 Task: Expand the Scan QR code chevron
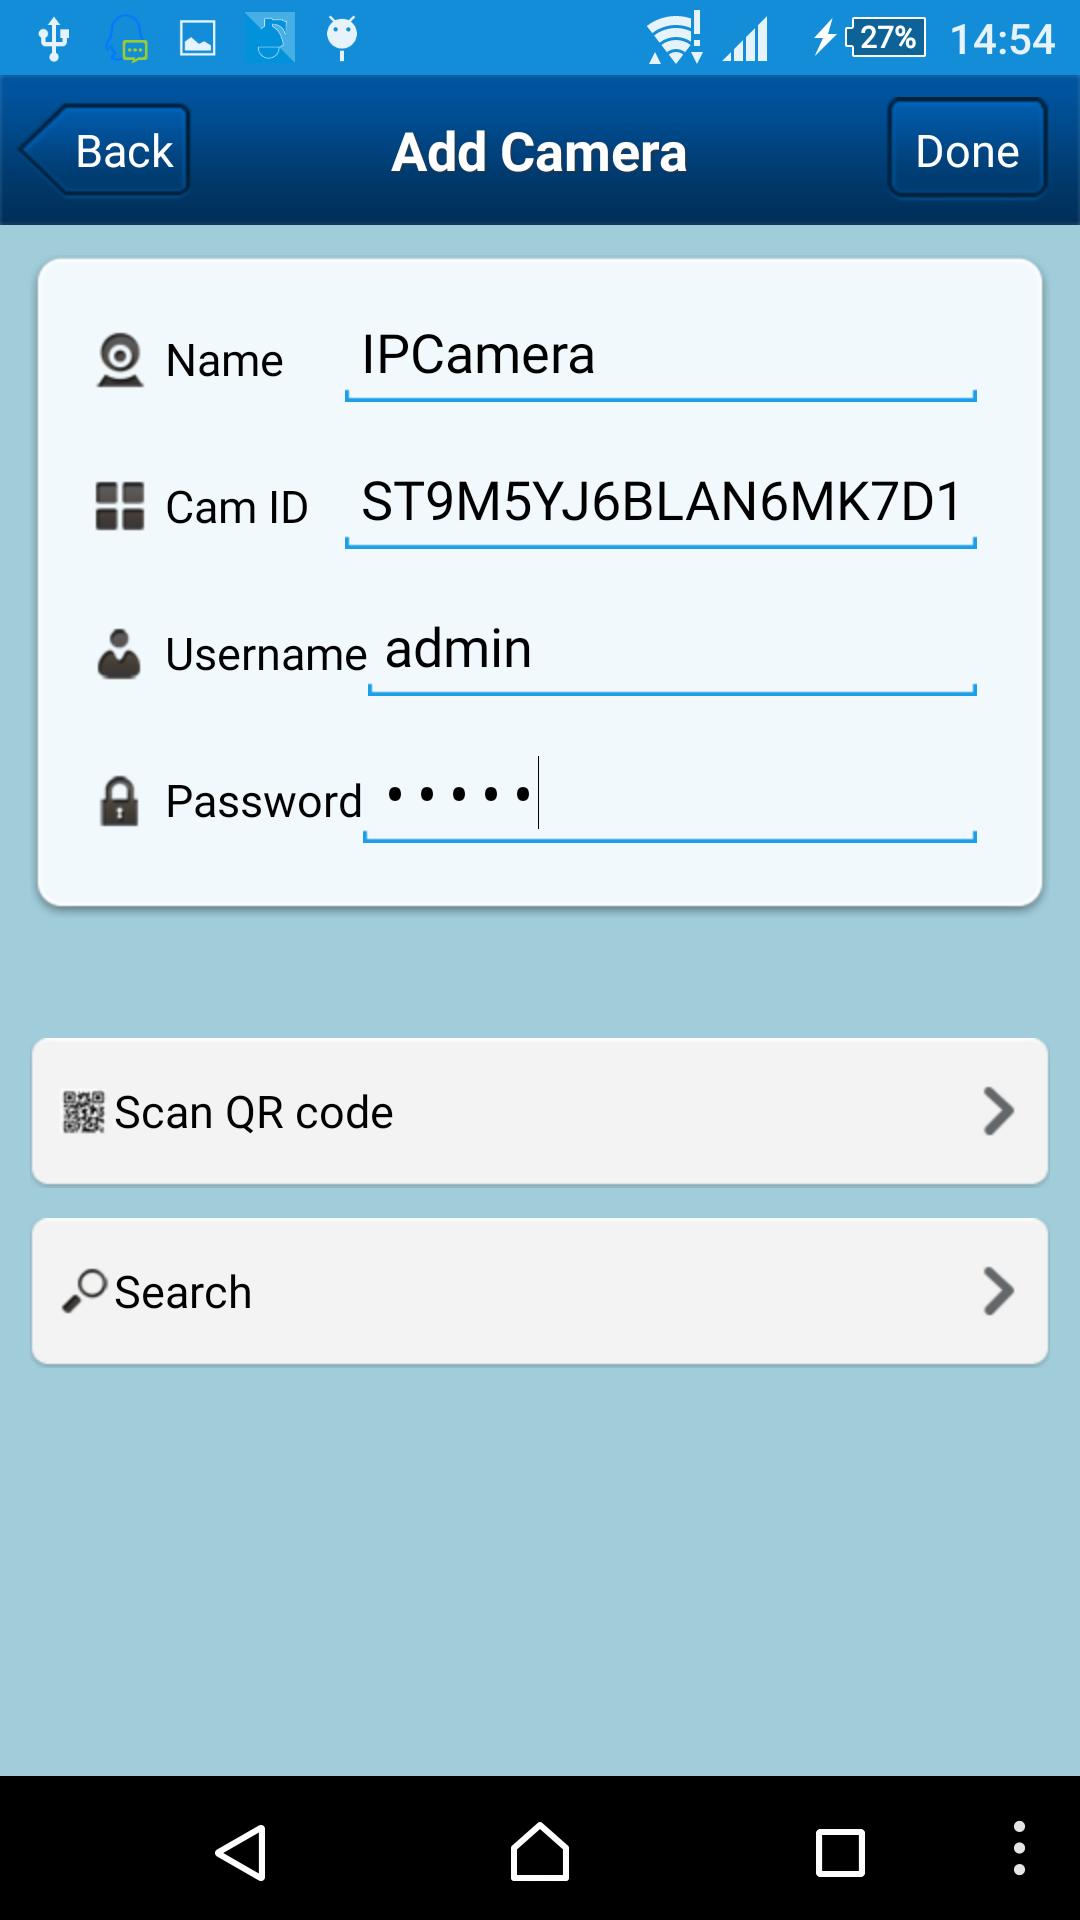[998, 1111]
